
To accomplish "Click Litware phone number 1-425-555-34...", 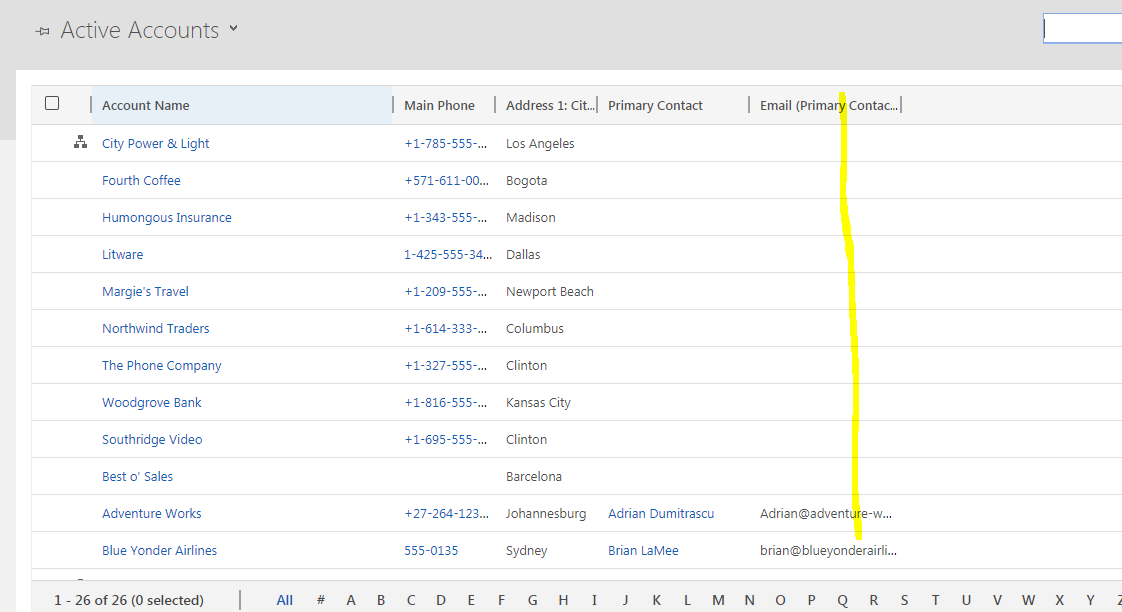I will tap(448, 254).
